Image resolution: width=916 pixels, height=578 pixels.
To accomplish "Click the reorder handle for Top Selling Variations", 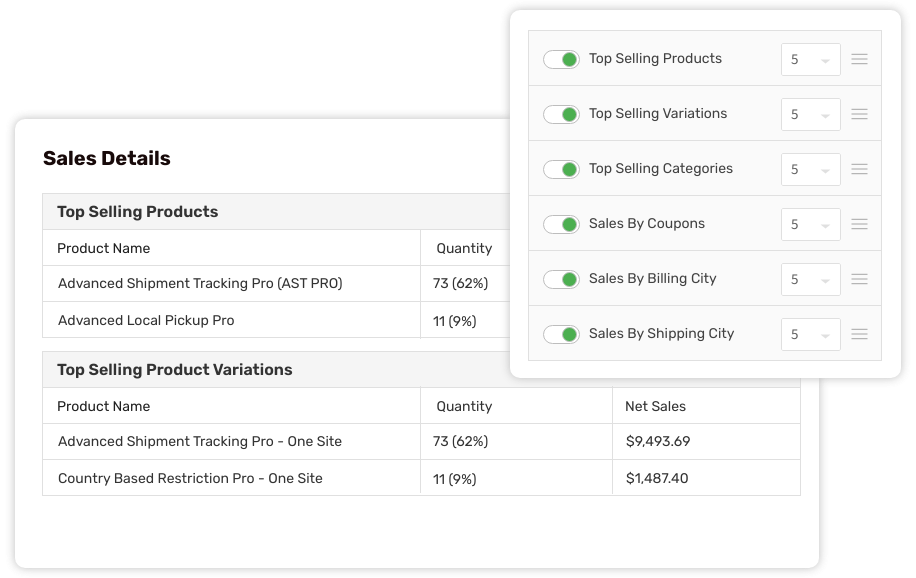I will point(859,114).
